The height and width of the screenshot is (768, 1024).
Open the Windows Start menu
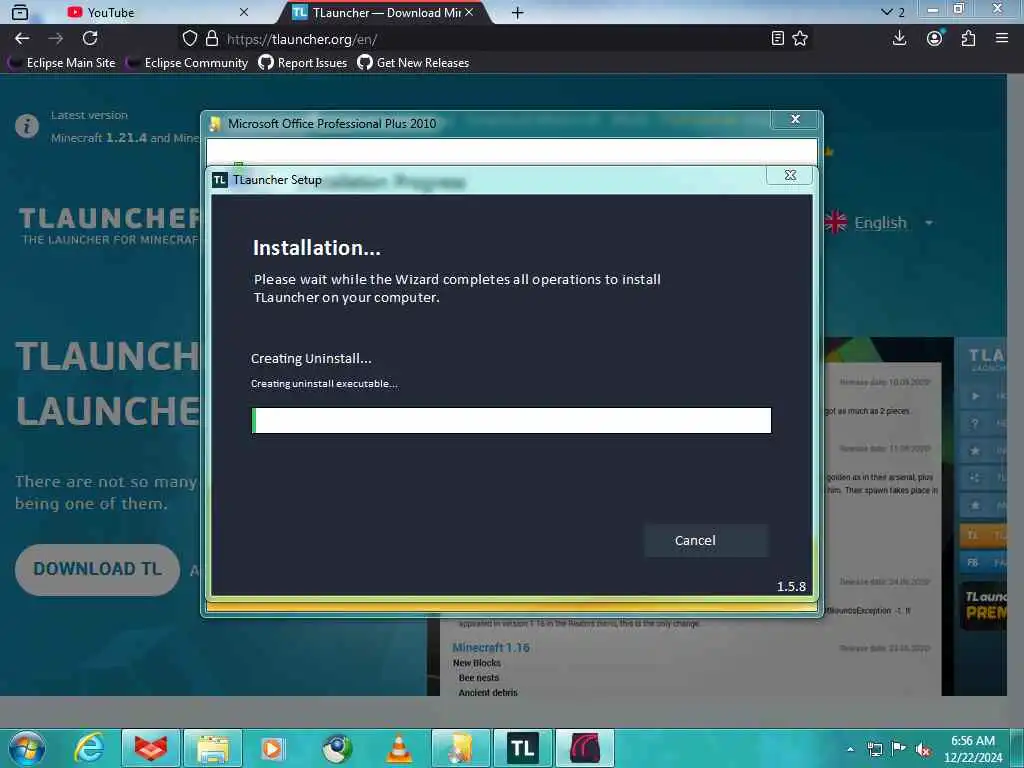coord(27,748)
